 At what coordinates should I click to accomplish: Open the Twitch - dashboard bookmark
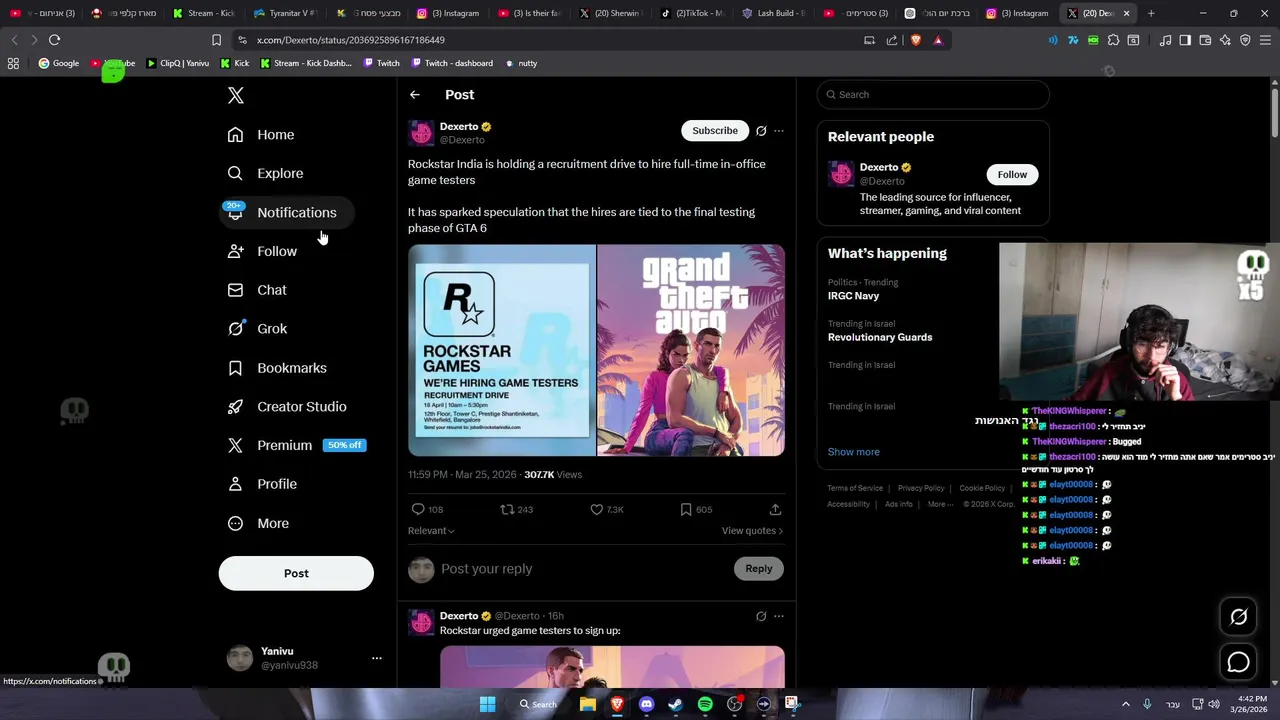[450, 63]
